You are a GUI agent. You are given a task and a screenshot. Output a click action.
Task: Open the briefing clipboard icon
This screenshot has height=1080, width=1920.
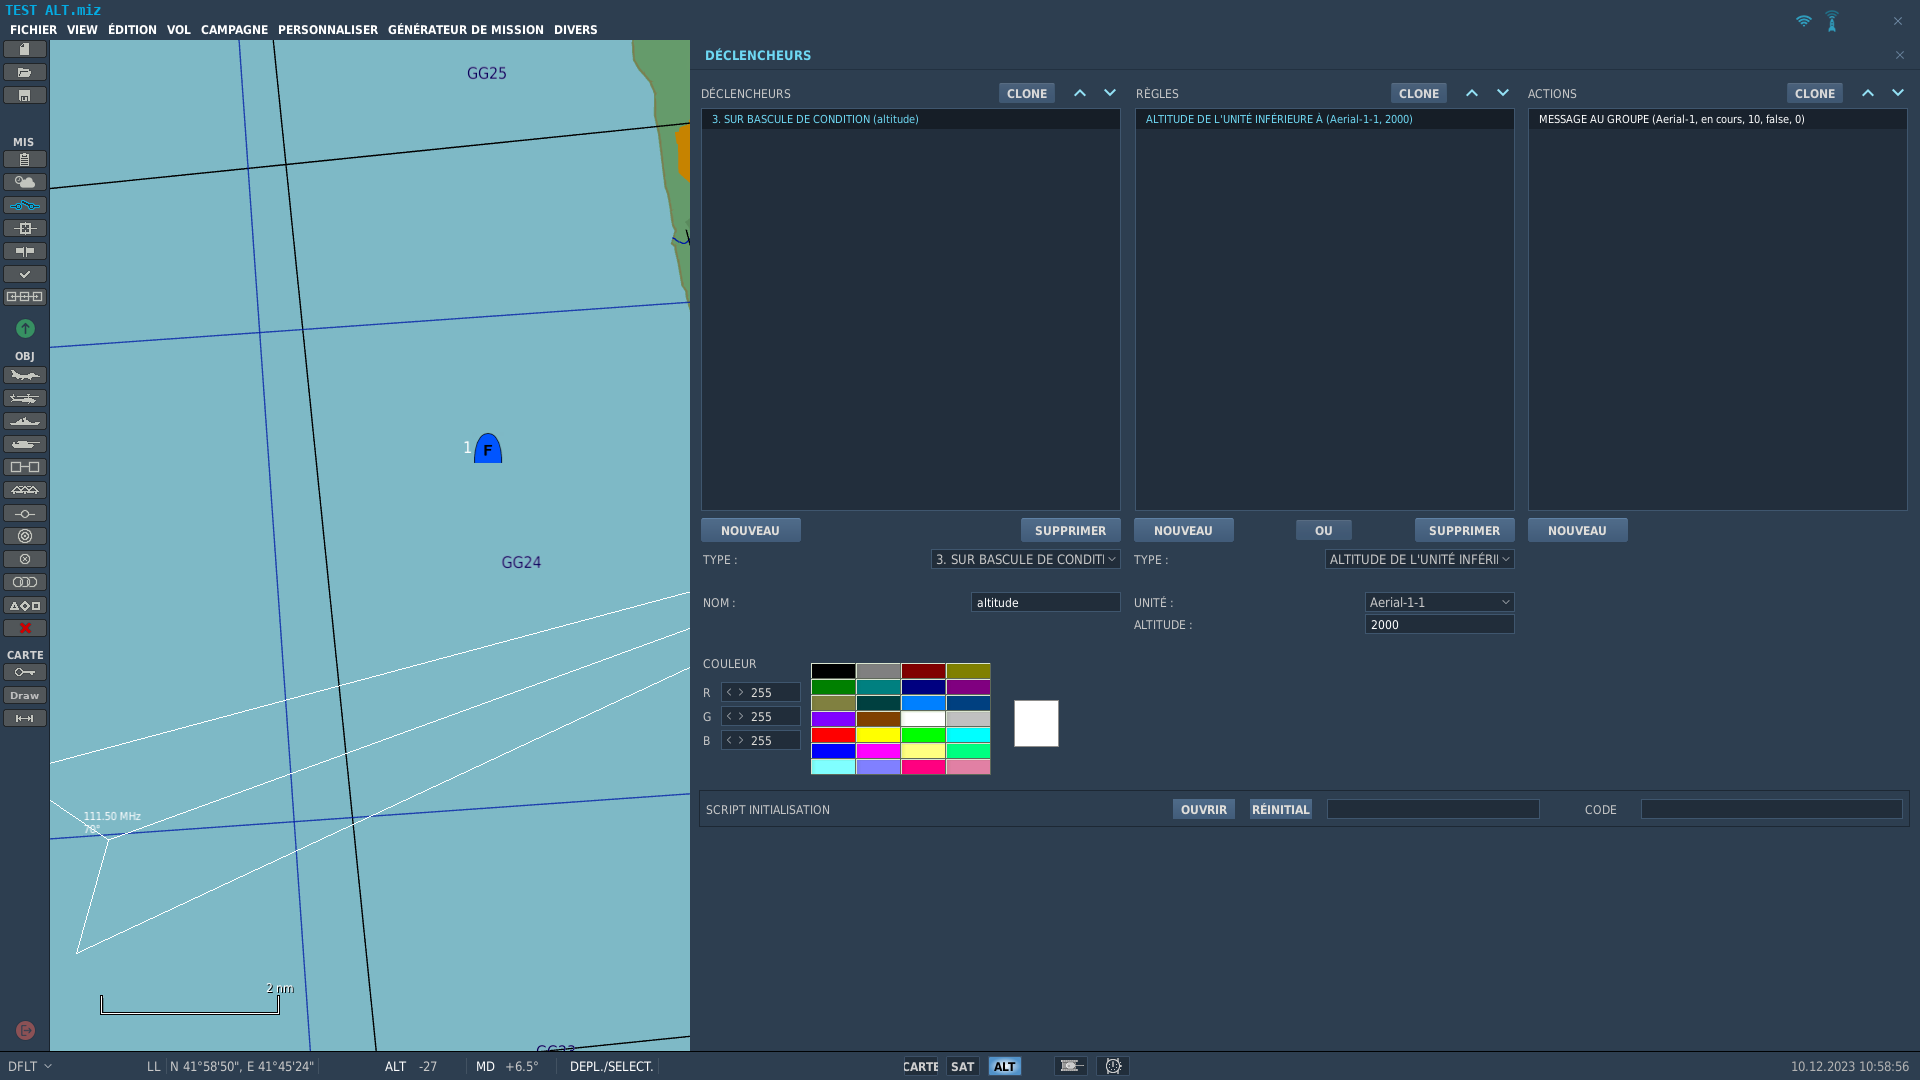click(x=25, y=159)
